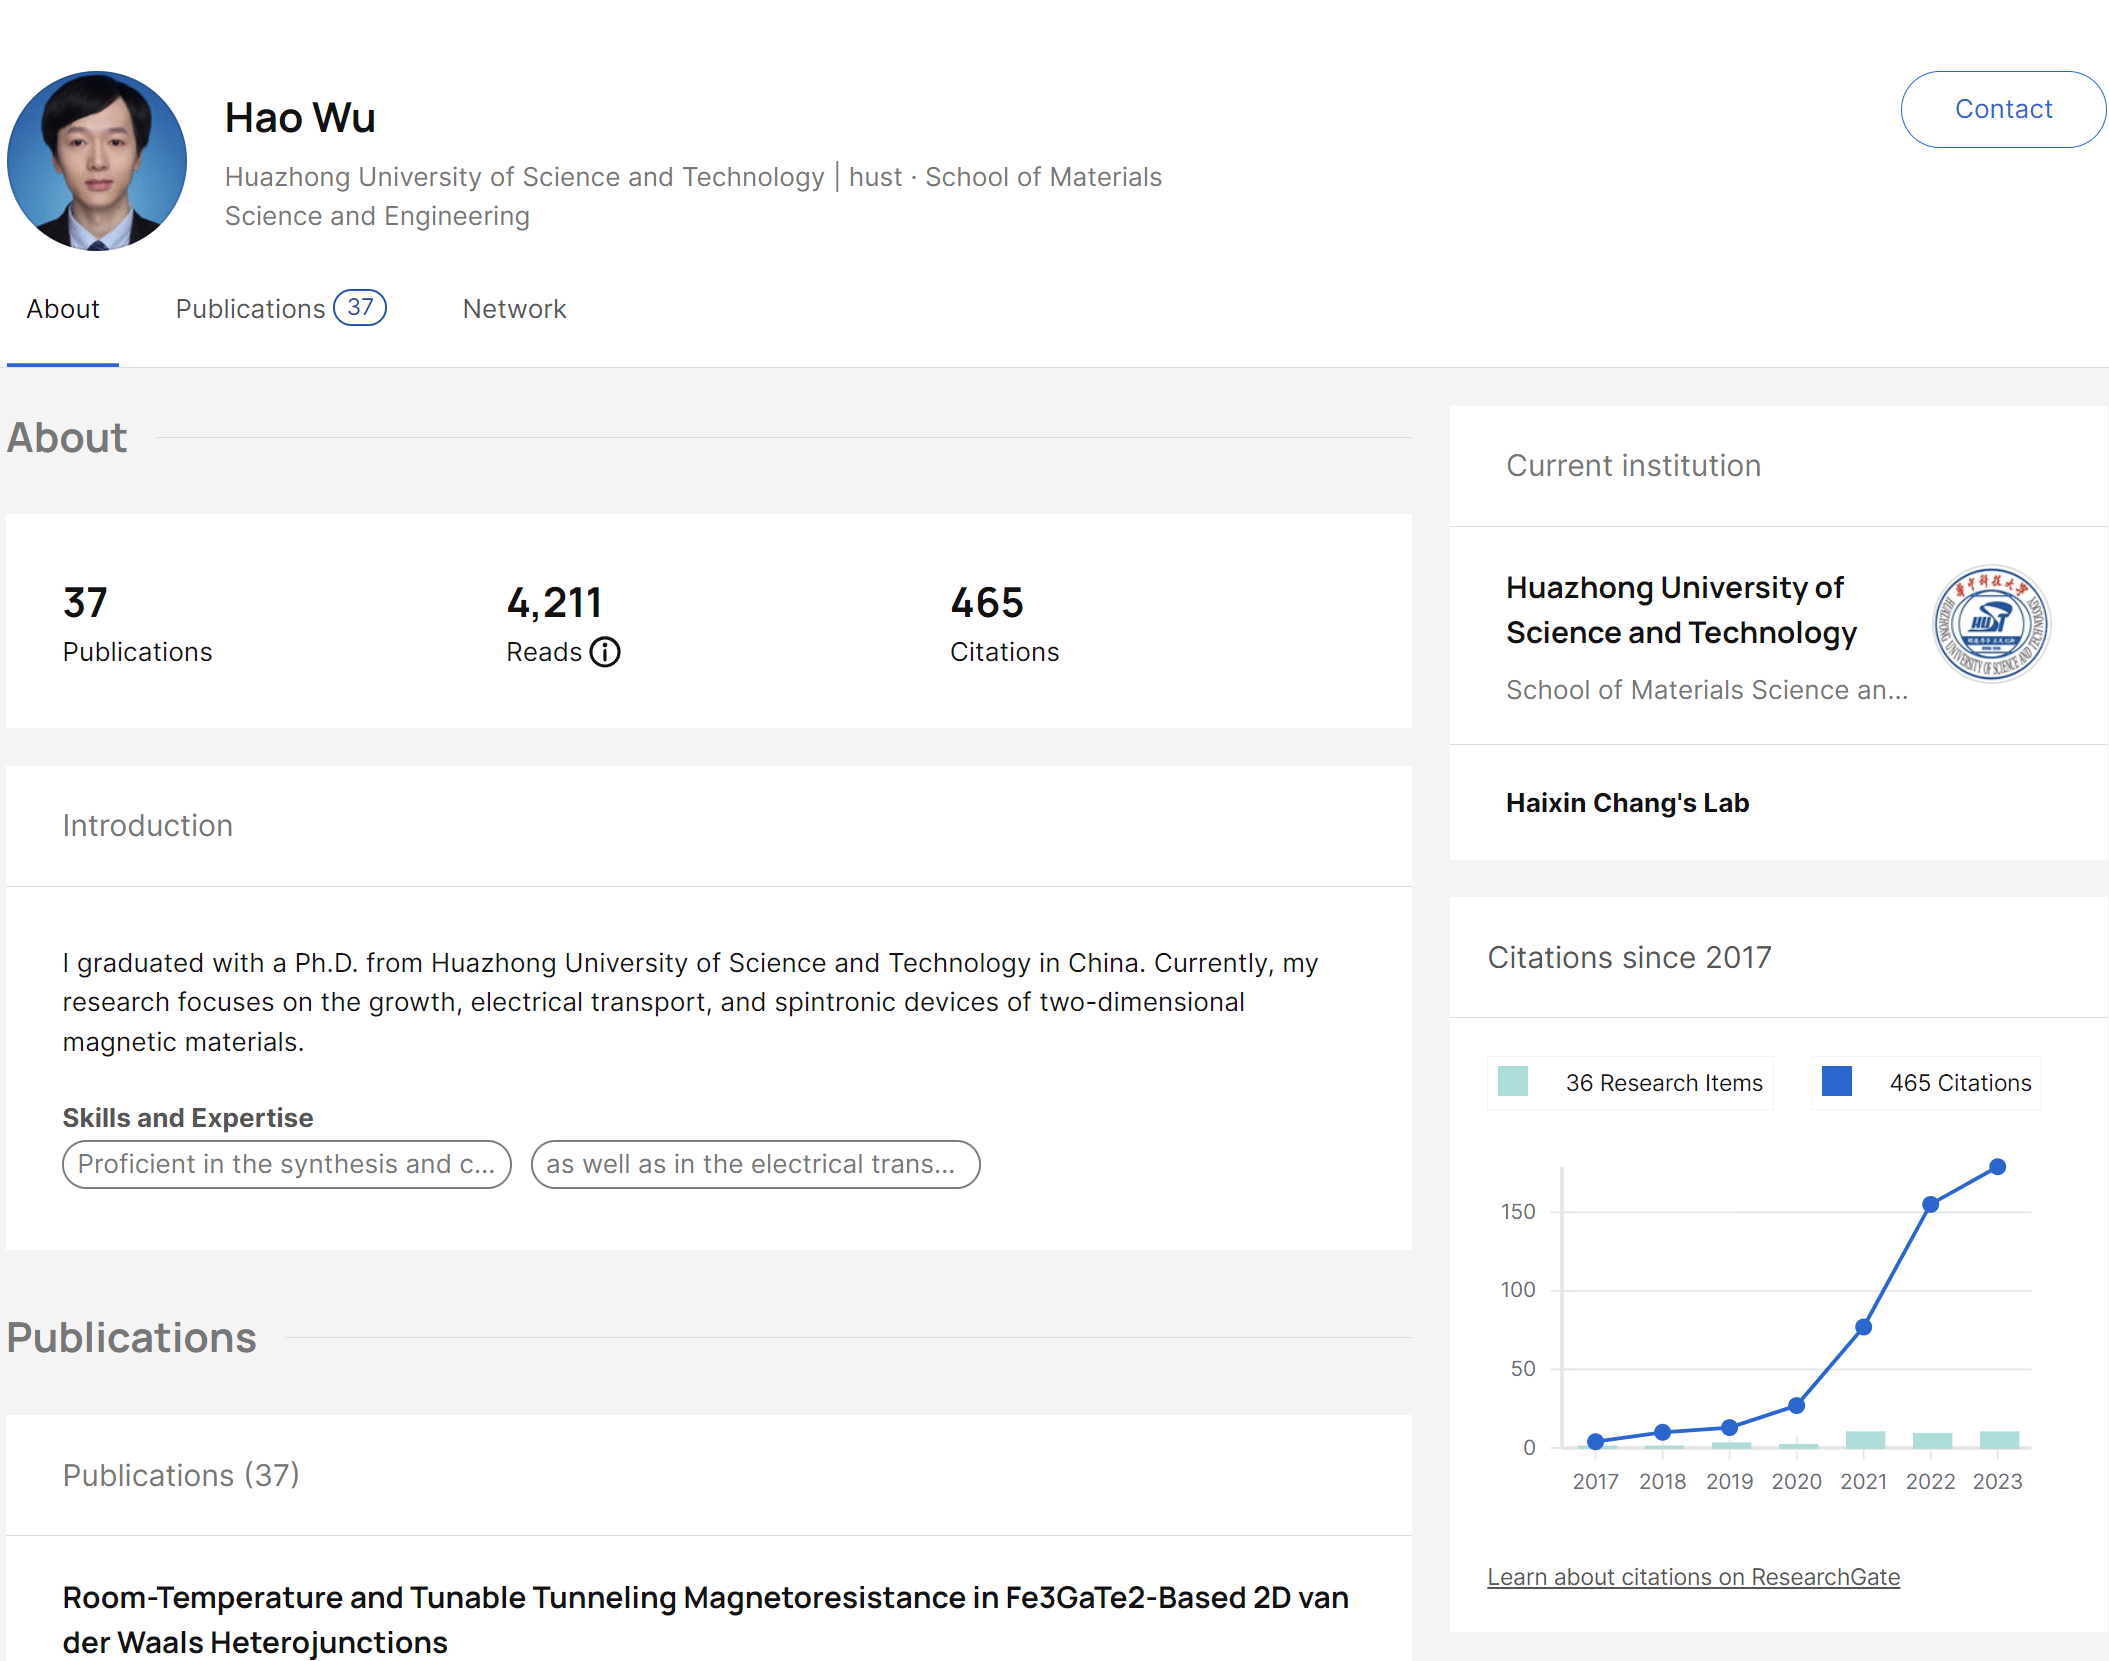2109x1661 pixels.
Task: Click the 37 badge on Publications tab
Action: pyautogui.click(x=360, y=307)
